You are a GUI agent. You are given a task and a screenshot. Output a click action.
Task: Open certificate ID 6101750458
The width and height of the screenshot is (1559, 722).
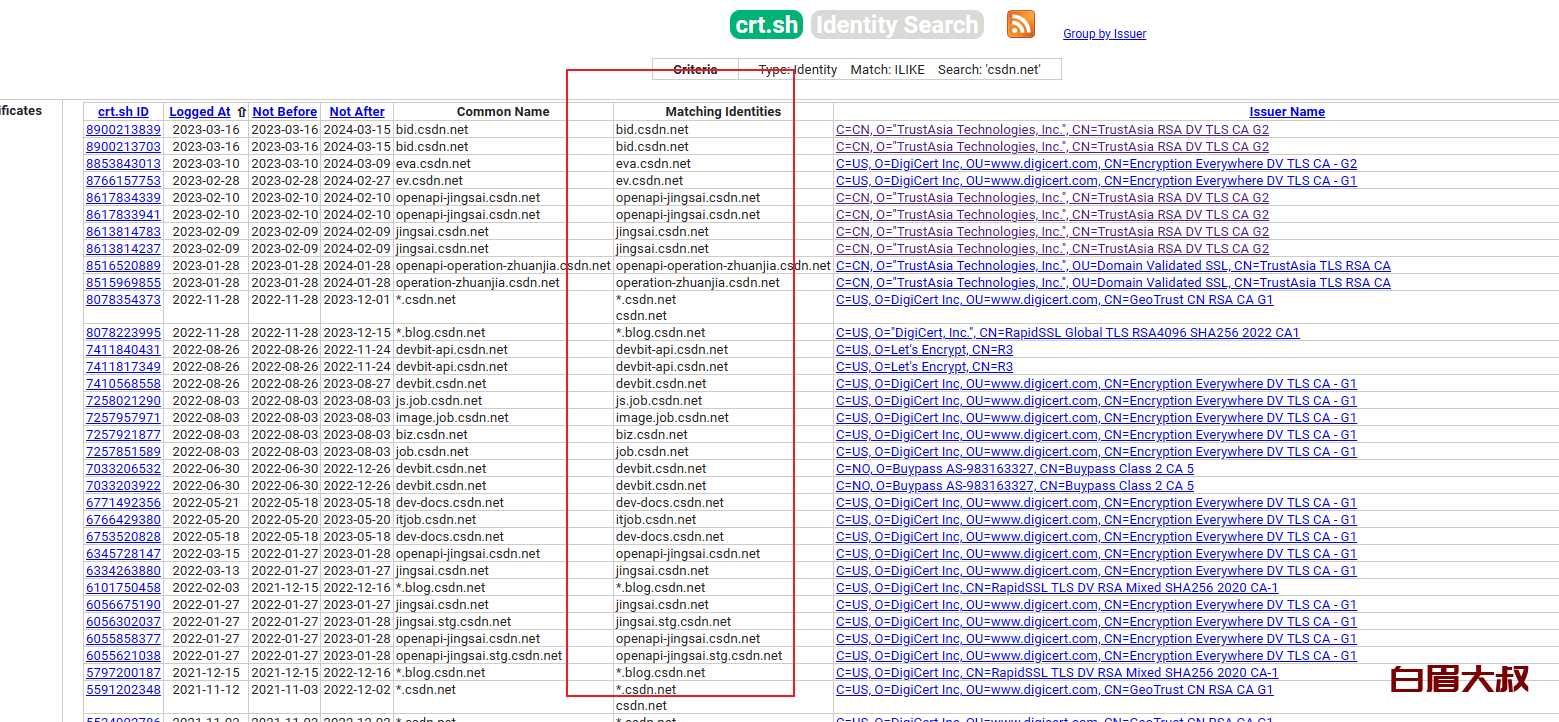coord(123,588)
